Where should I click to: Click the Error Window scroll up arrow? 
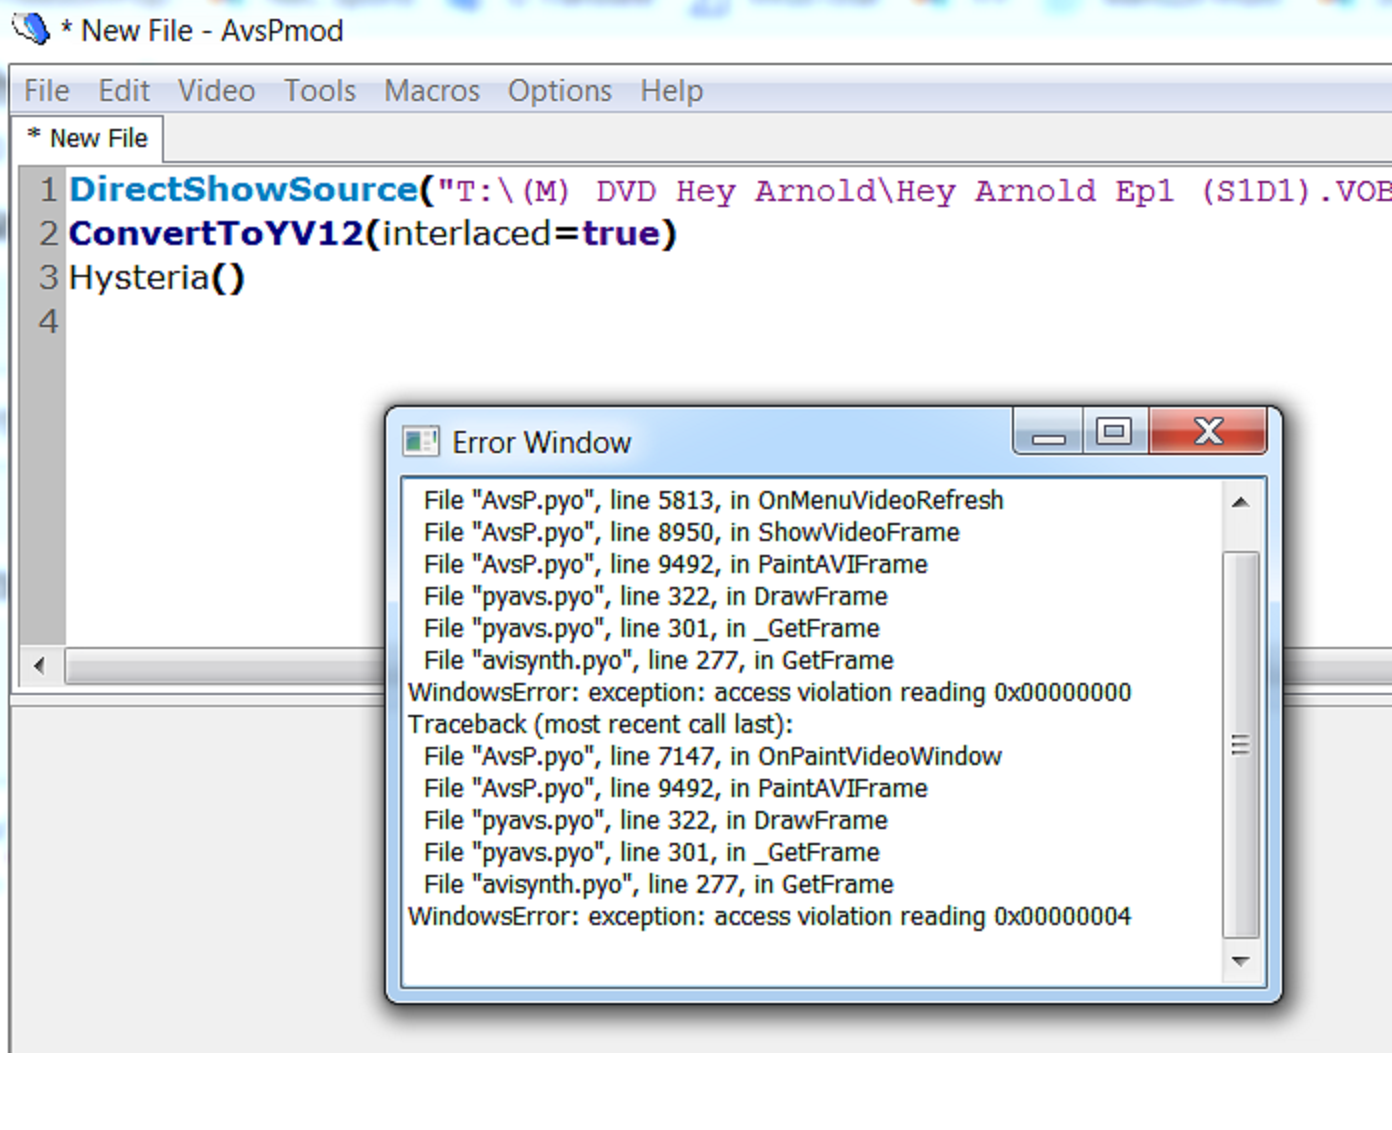click(1241, 502)
